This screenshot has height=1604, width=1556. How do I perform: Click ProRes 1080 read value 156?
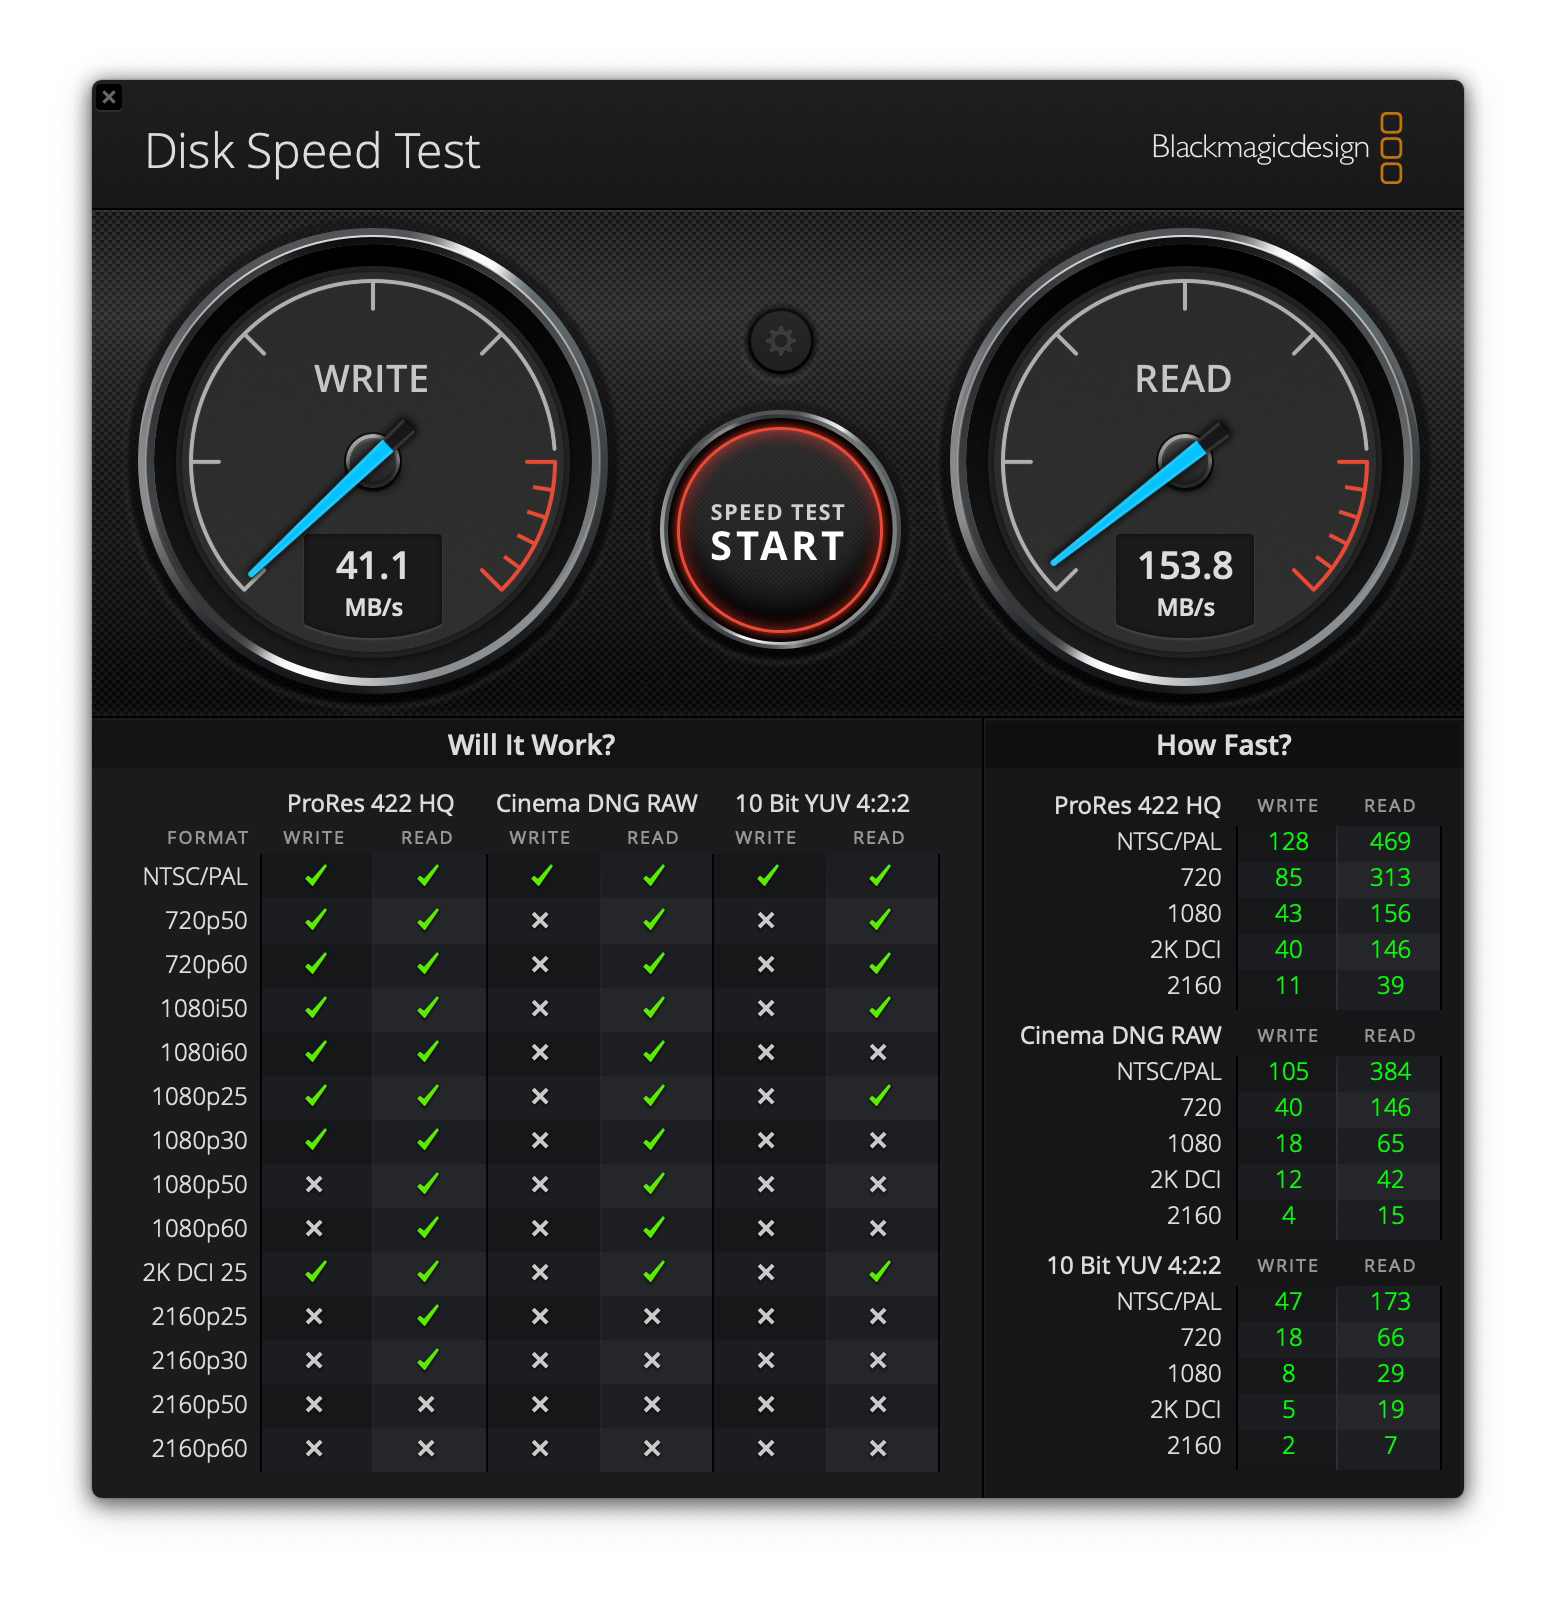tap(1390, 914)
